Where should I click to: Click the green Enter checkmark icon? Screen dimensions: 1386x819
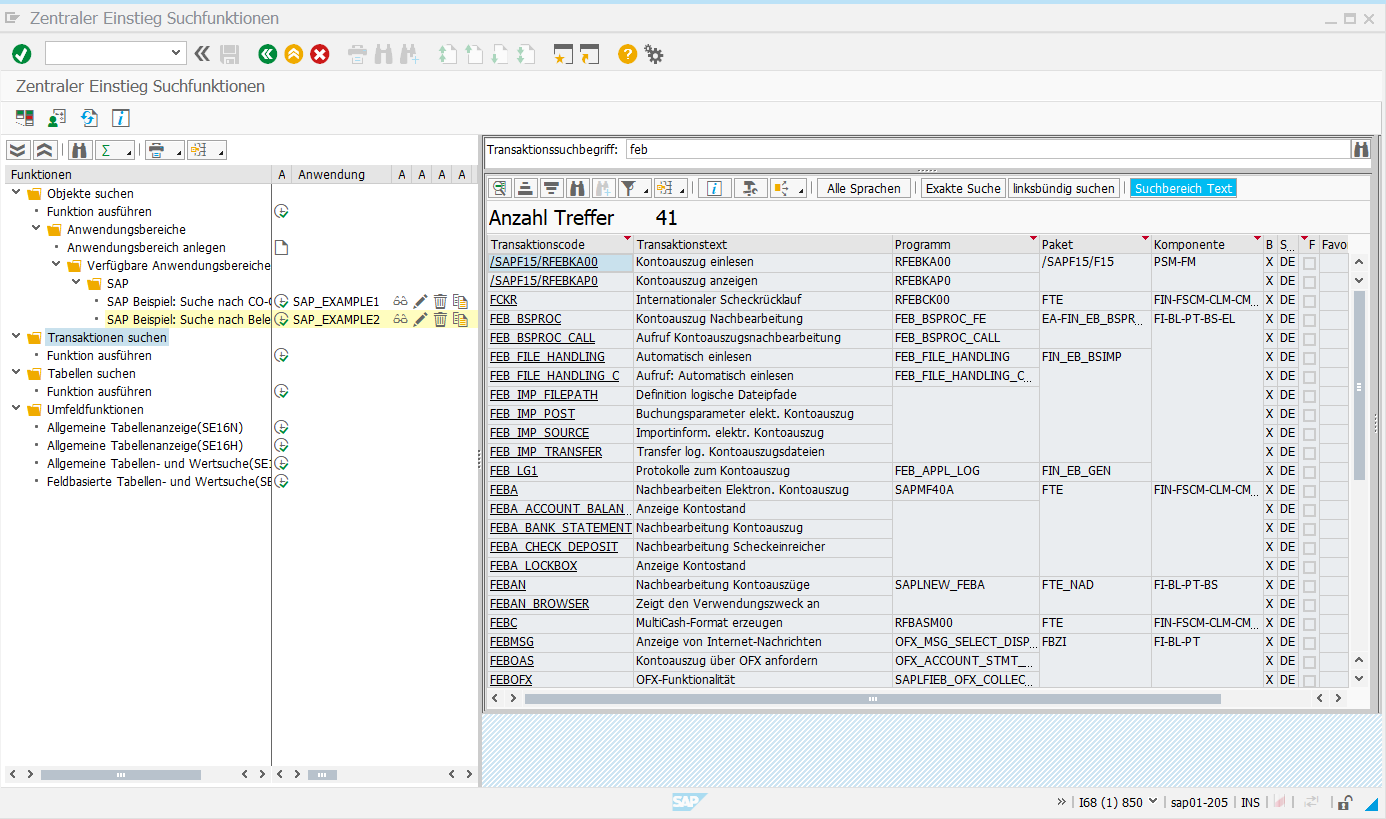tap(21, 54)
